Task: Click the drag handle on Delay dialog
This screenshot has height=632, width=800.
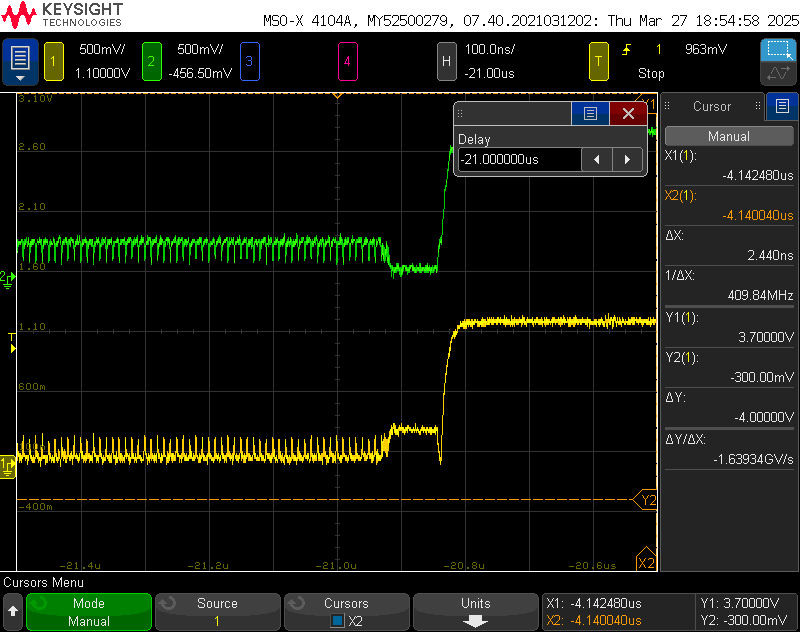Action: coord(460,113)
